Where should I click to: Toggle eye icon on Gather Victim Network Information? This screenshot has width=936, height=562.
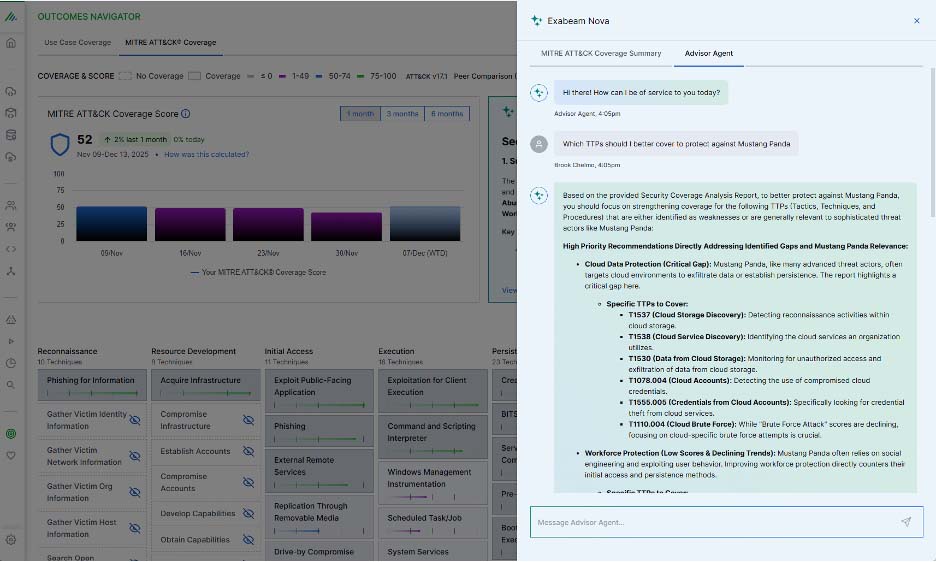tap(135, 456)
